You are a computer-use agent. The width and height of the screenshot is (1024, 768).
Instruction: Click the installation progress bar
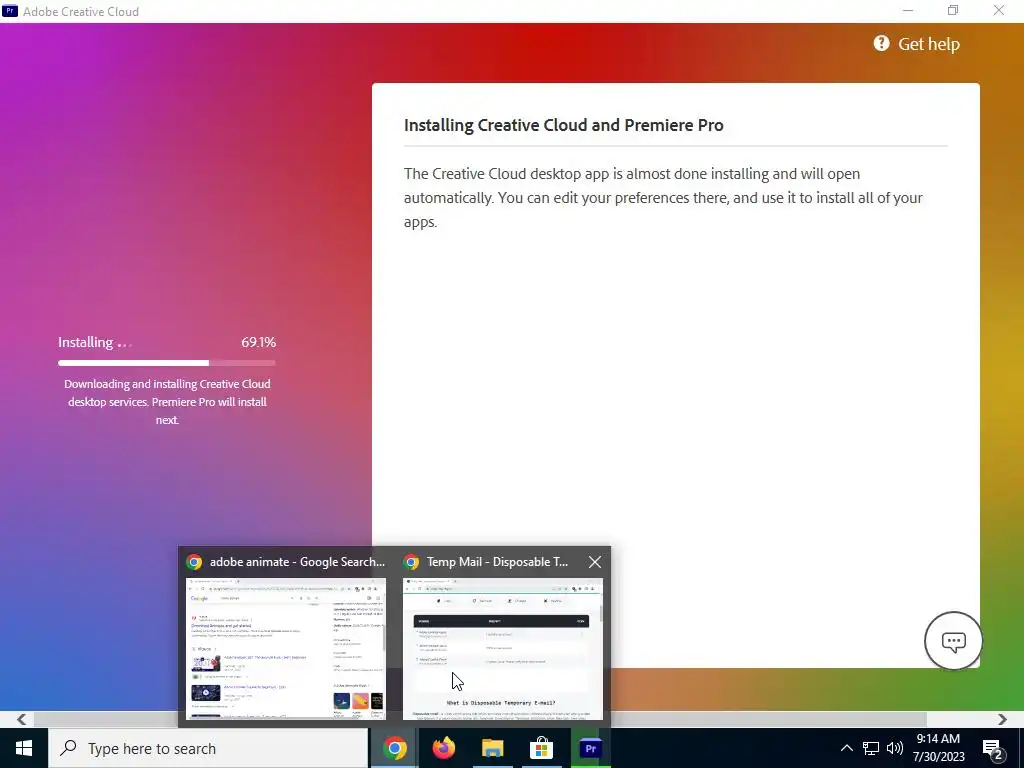167,362
